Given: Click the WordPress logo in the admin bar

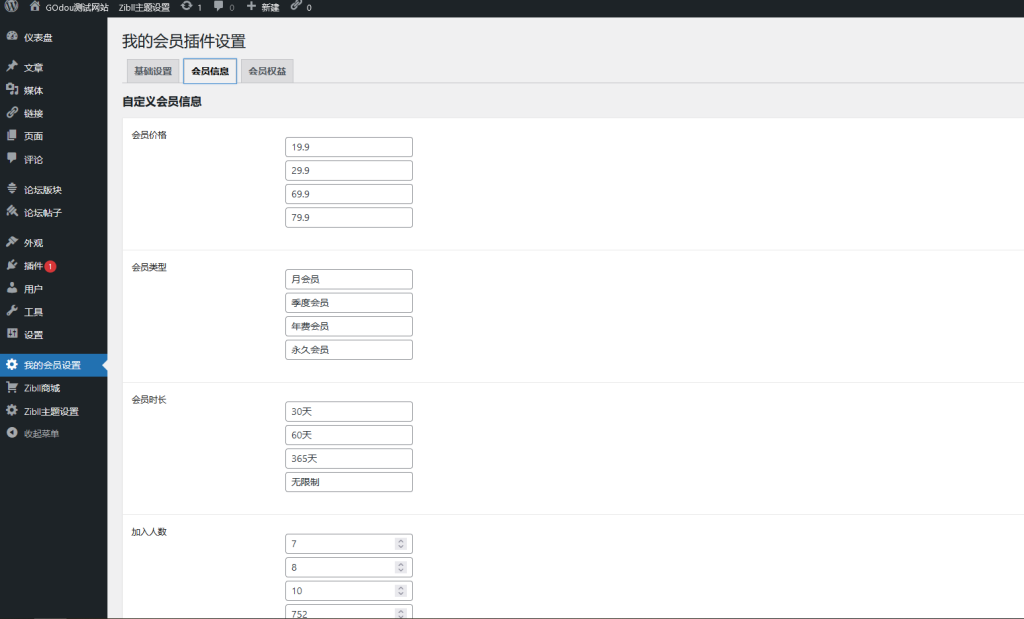Looking at the screenshot, I should pos(11,7).
